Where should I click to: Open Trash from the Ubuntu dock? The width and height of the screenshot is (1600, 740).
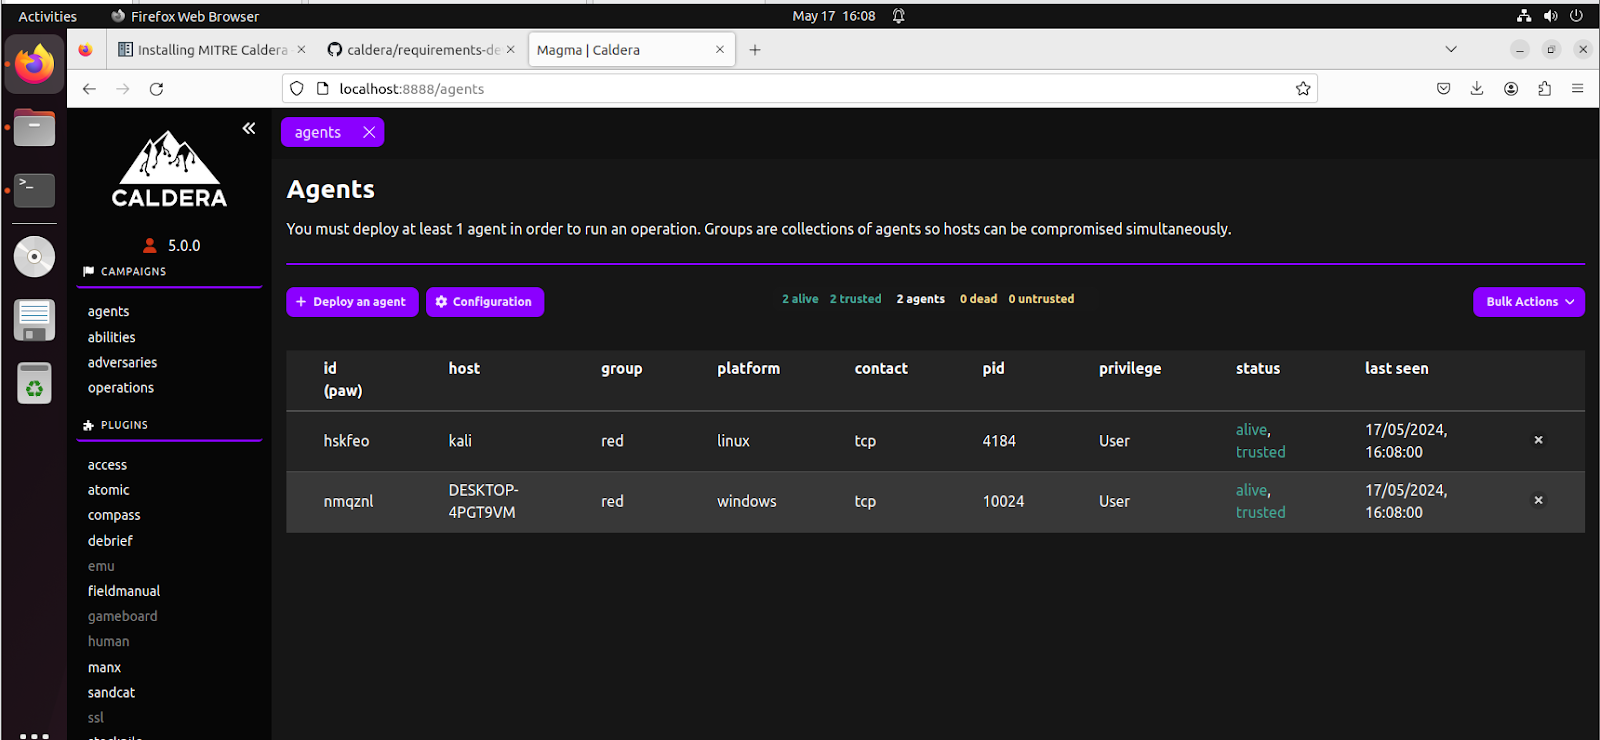[34, 383]
